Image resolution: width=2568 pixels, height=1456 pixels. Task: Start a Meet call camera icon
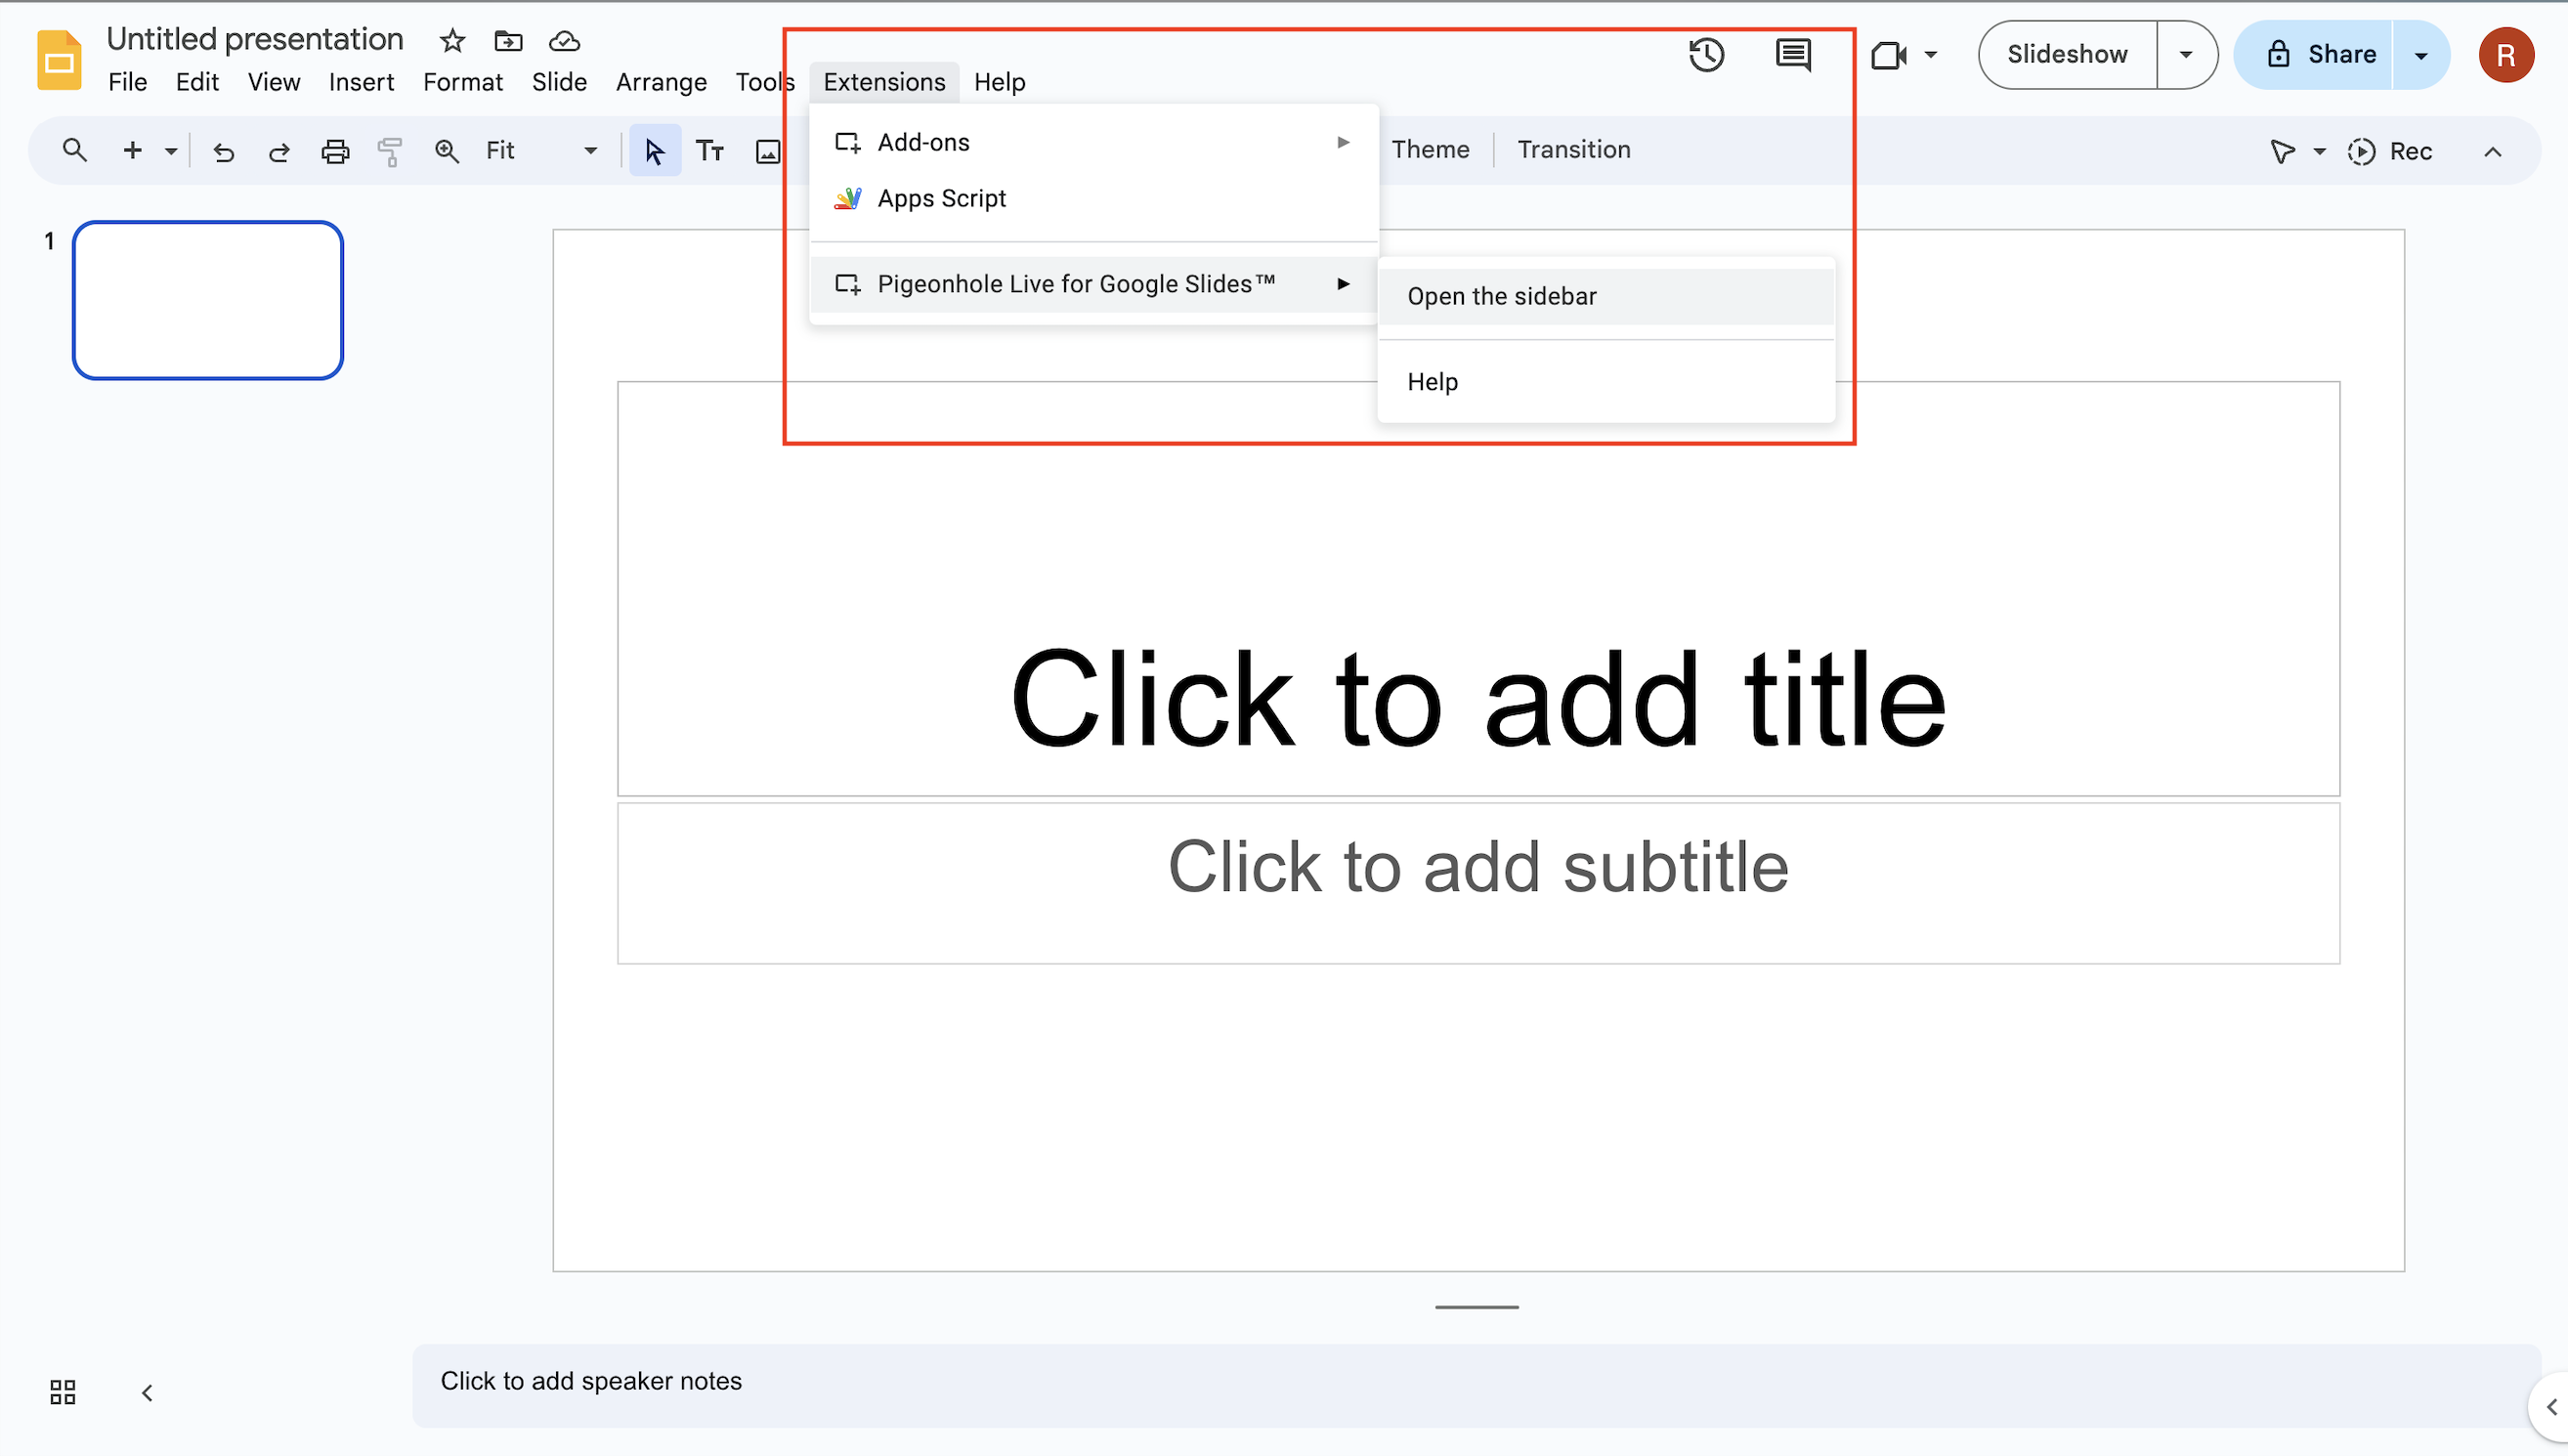1888,55
